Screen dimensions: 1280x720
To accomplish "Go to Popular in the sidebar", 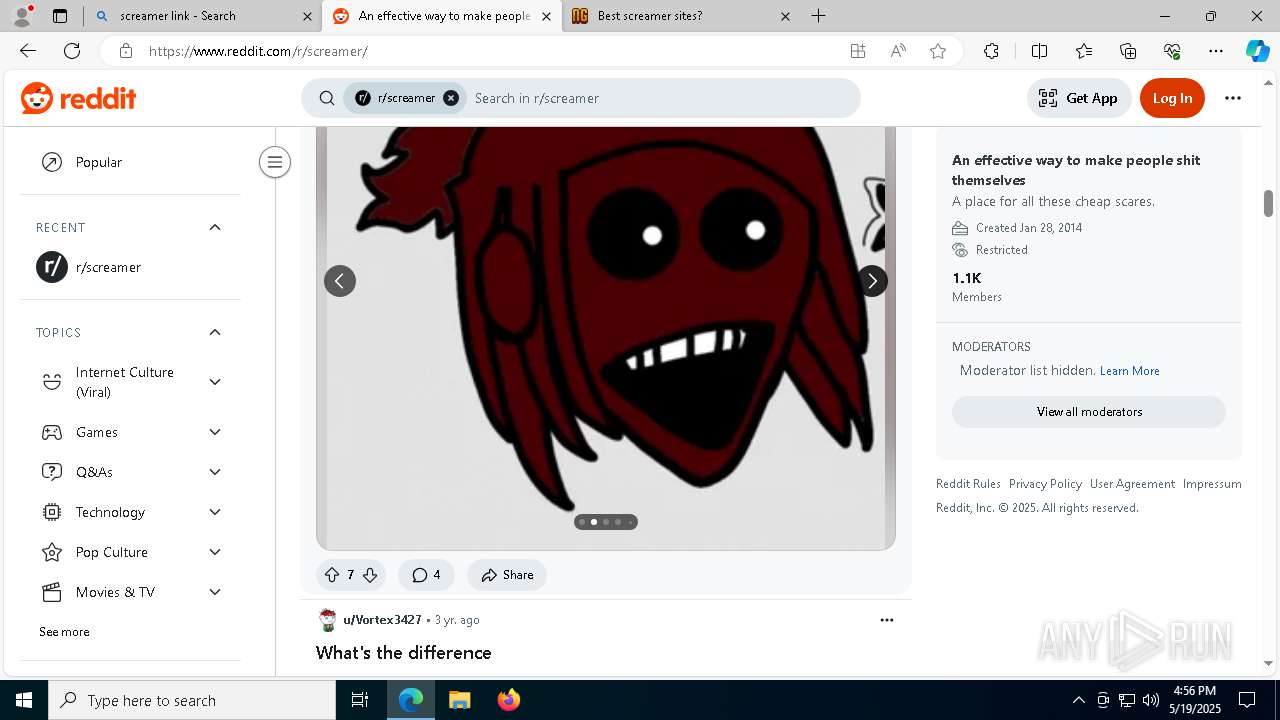I will click(x=130, y=162).
